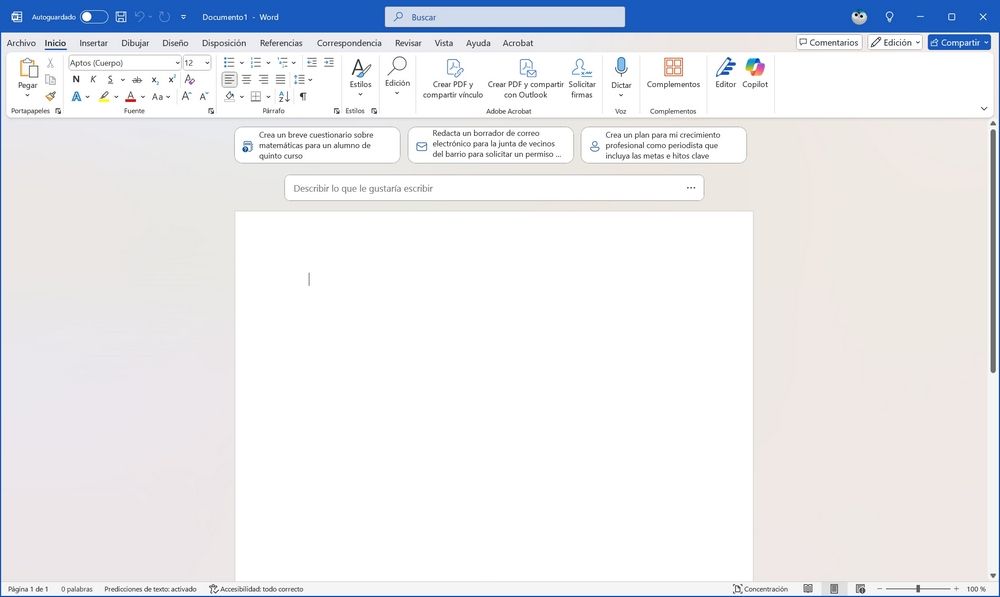This screenshot has width=1000, height=597.
Task: Switch to the Insertar ribbon tab
Action: coord(92,43)
